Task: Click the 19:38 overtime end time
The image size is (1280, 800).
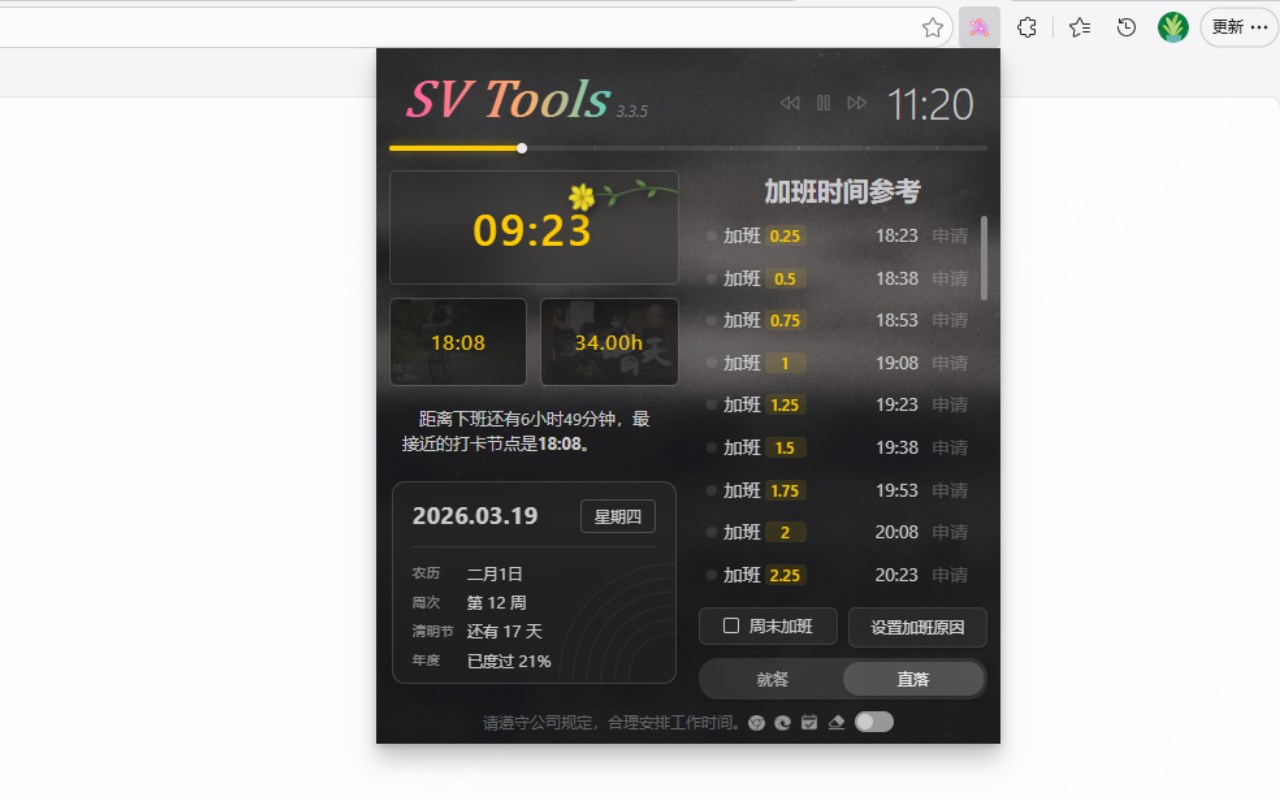Action: 897,447
